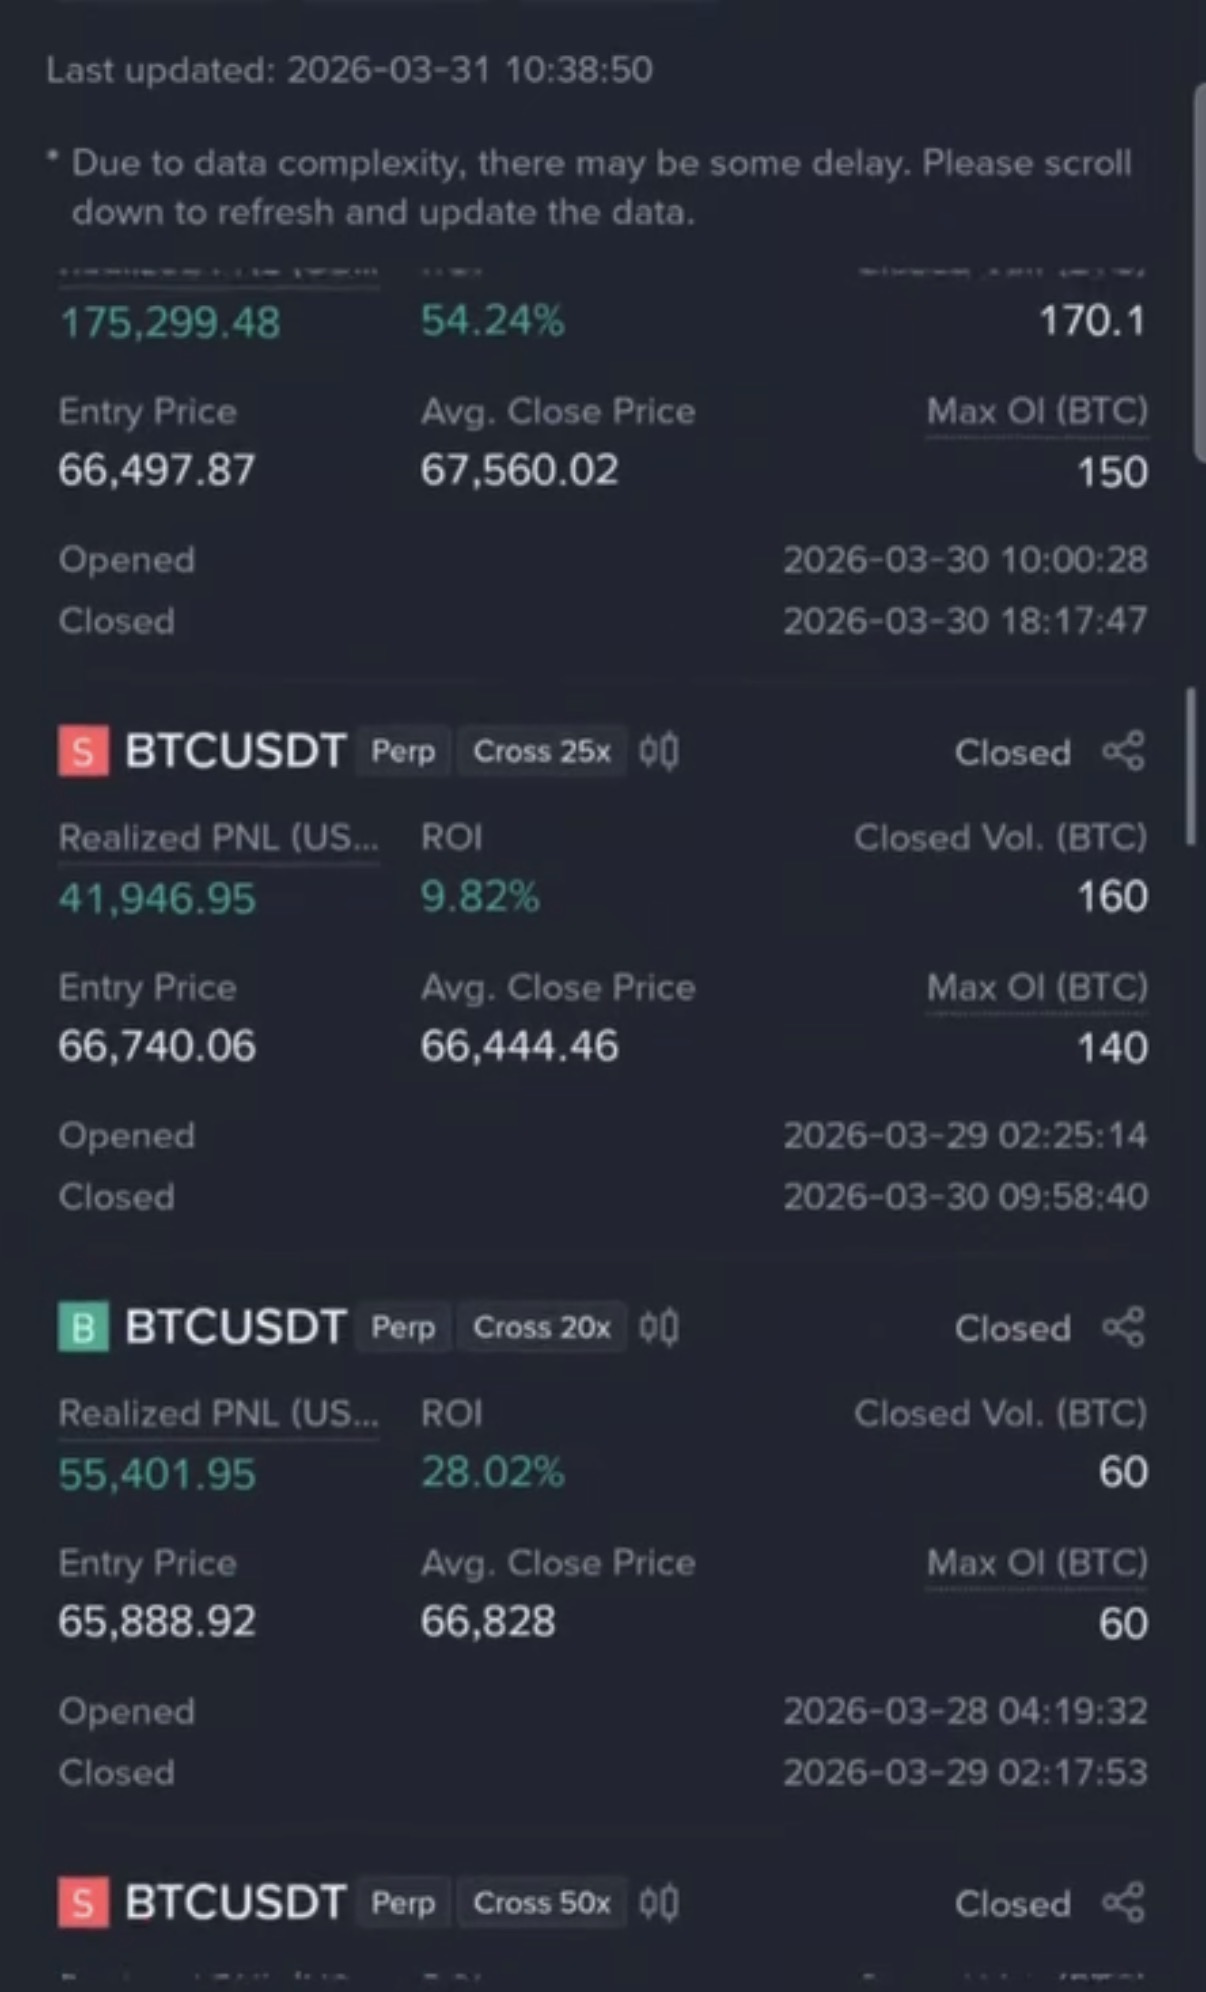
Task: Select the Cross 50x leverage tag
Action: [541, 1903]
